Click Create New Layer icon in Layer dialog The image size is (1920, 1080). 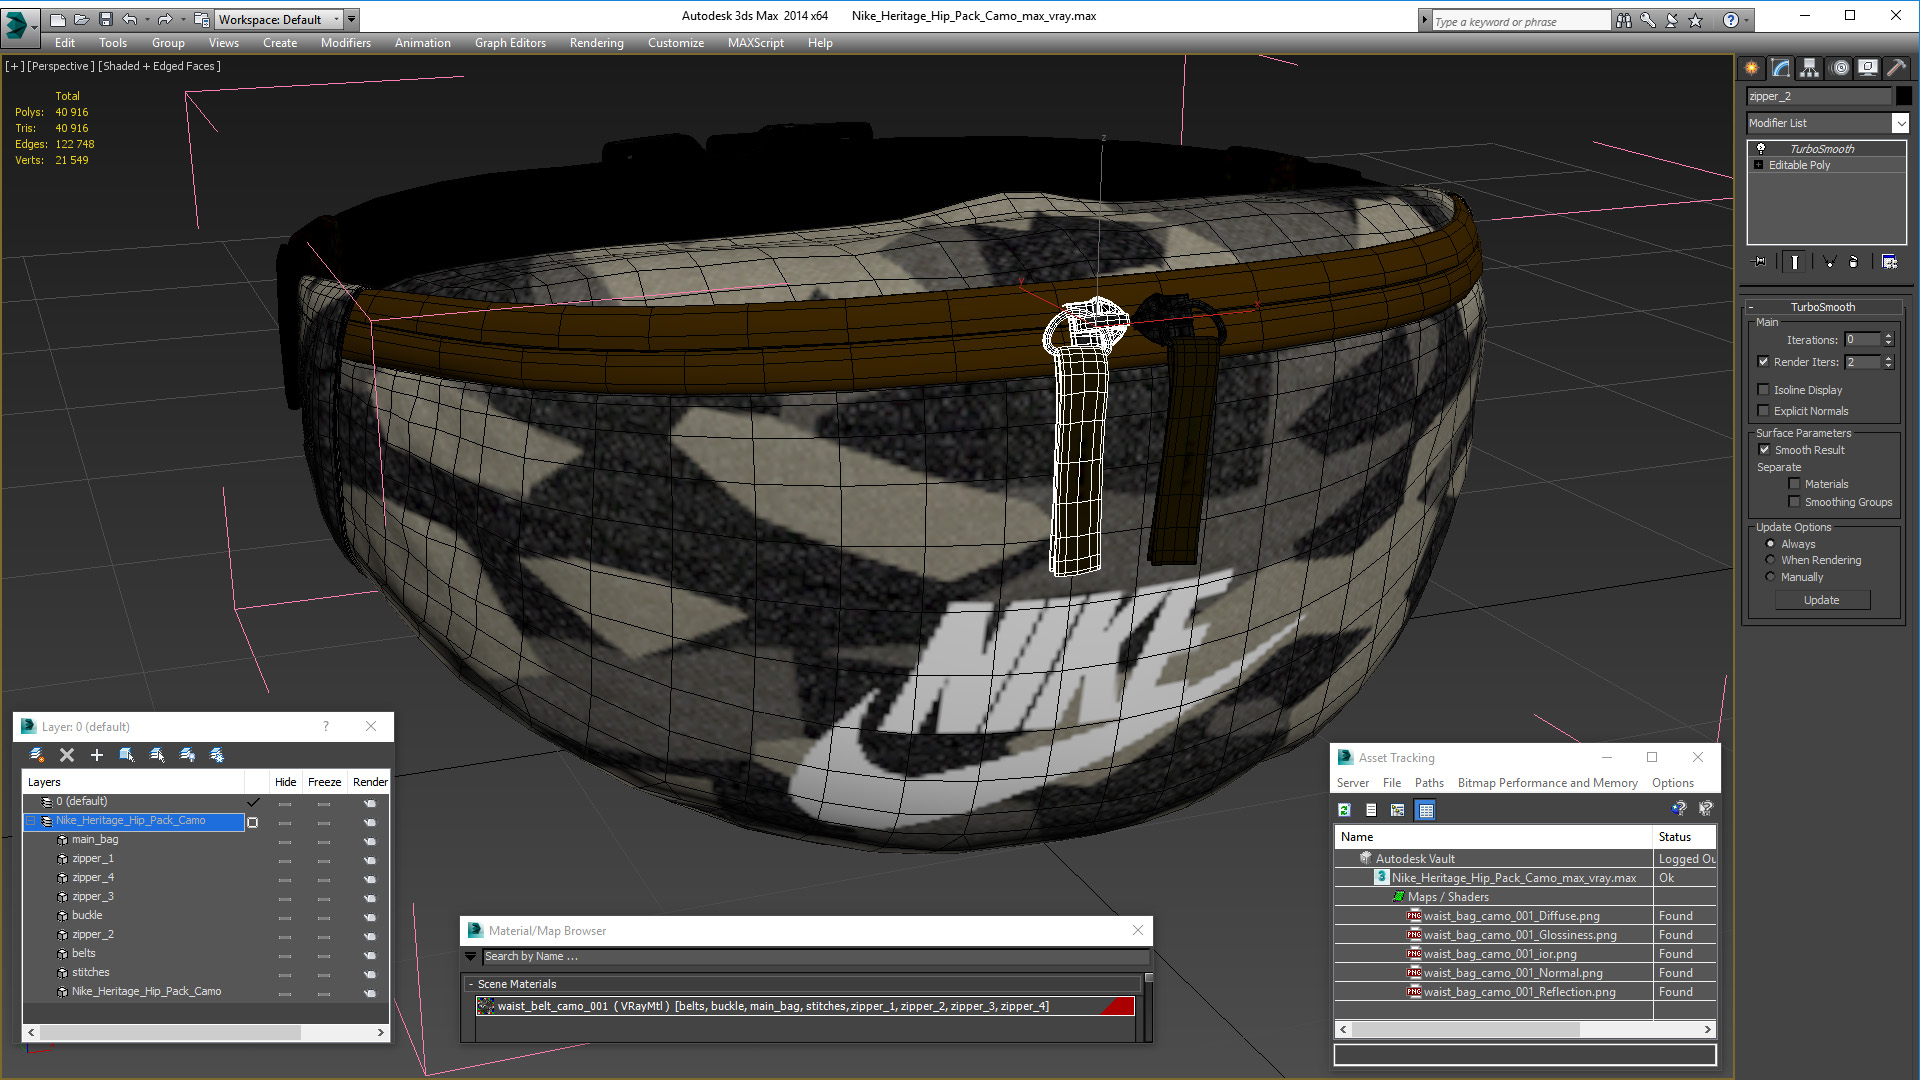pyautogui.click(x=37, y=755)
